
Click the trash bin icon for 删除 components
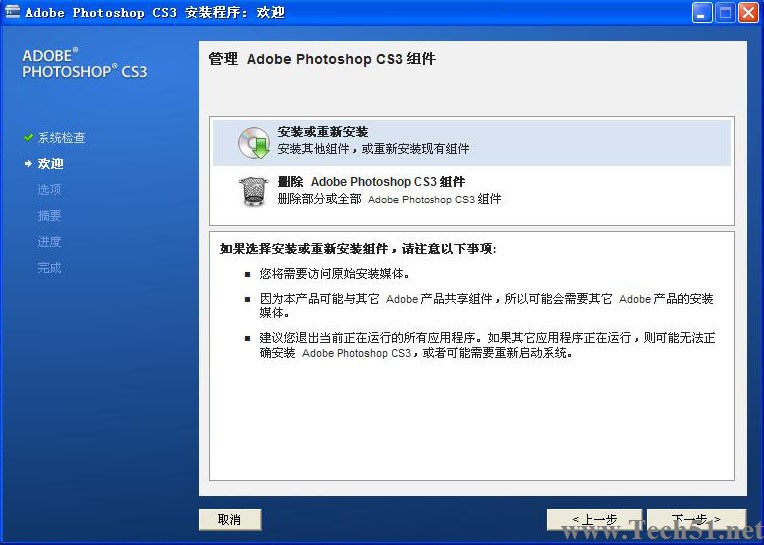253,191
